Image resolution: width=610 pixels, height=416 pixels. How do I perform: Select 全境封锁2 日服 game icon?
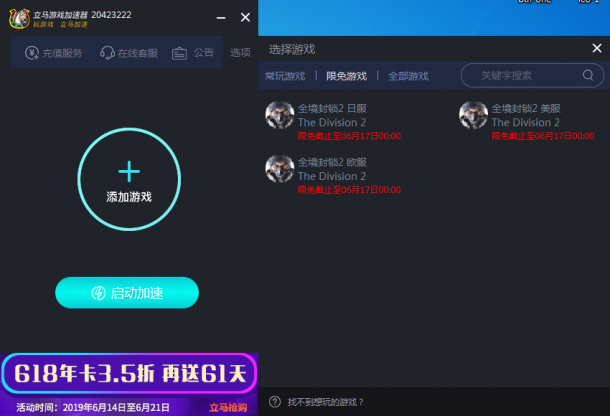(280, 115)
